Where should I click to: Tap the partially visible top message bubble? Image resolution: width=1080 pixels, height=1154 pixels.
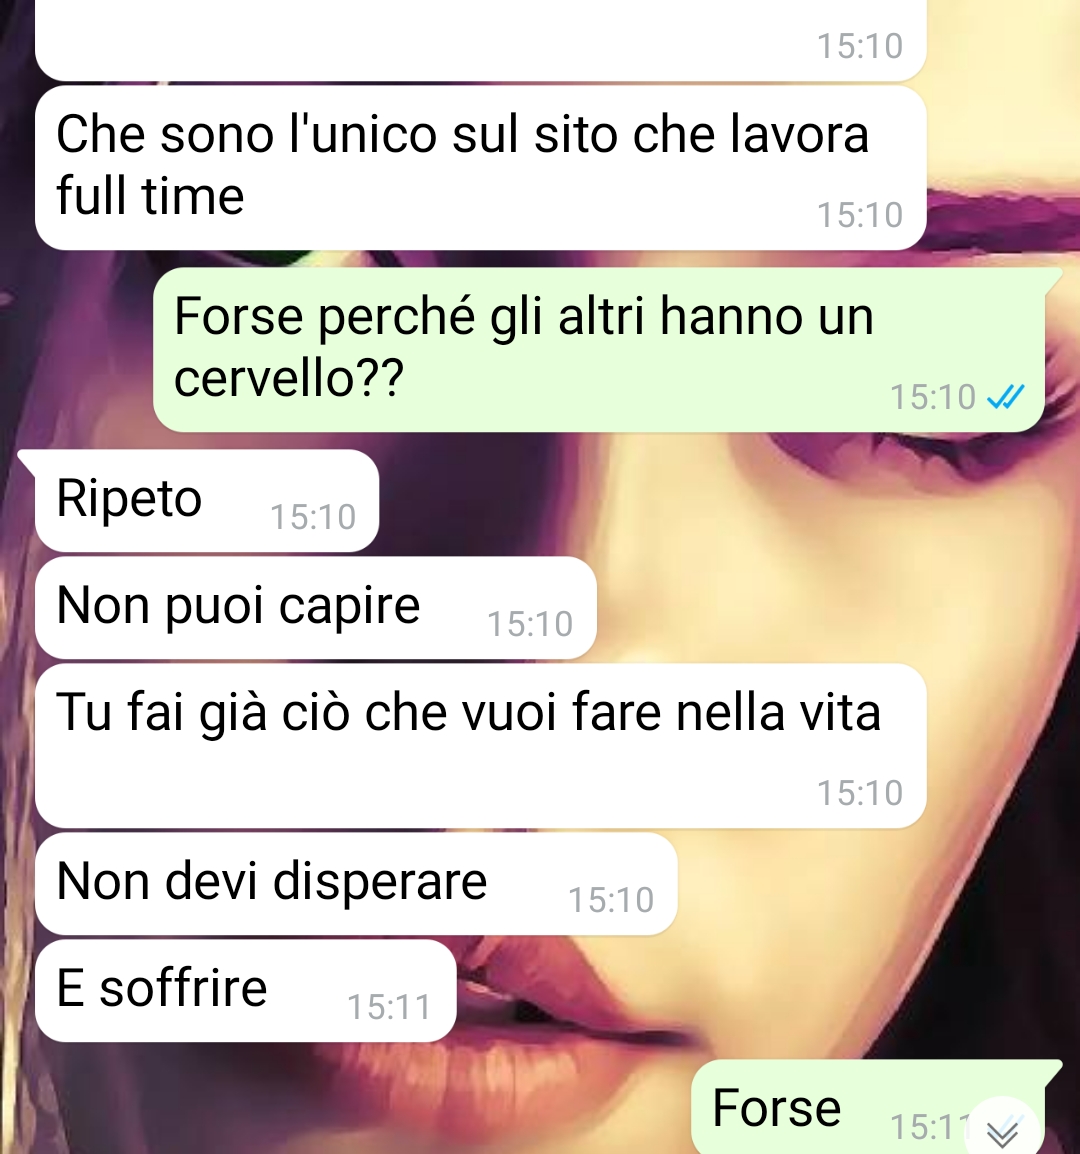[x=481, y=38]
